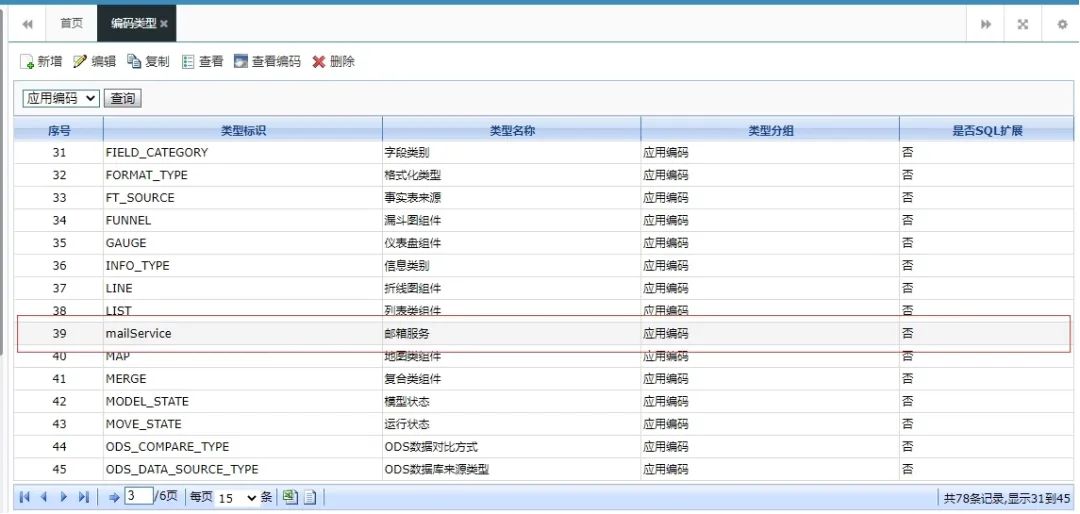The width and height of the screenshot is (1080, 514).
Task: Click the jump-to-page arrow icon
Action: [114, 497]
